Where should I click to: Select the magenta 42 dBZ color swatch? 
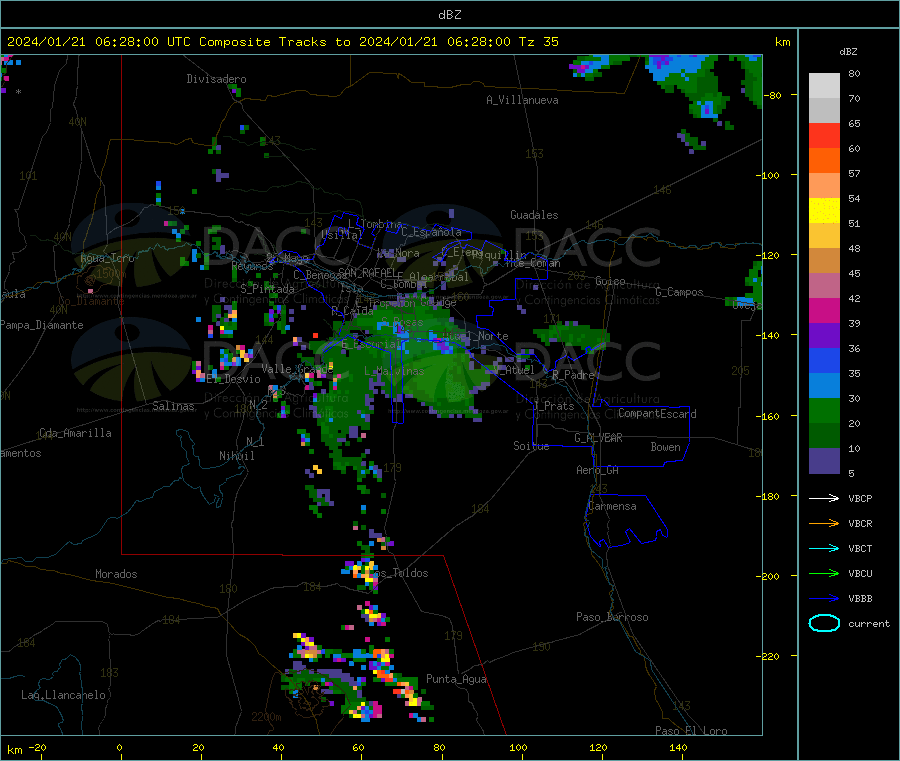tap(824, 310)
